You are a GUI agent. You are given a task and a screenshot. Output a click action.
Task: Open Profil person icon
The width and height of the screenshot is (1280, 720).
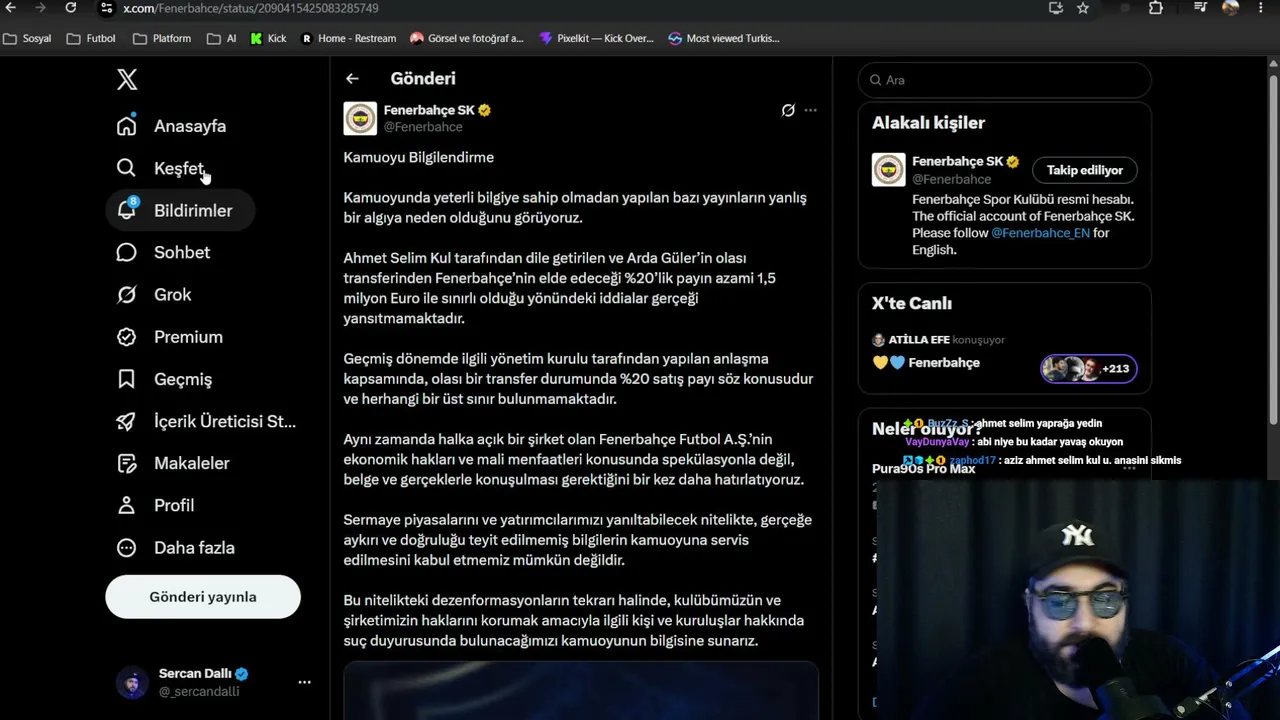coord(126,505)
